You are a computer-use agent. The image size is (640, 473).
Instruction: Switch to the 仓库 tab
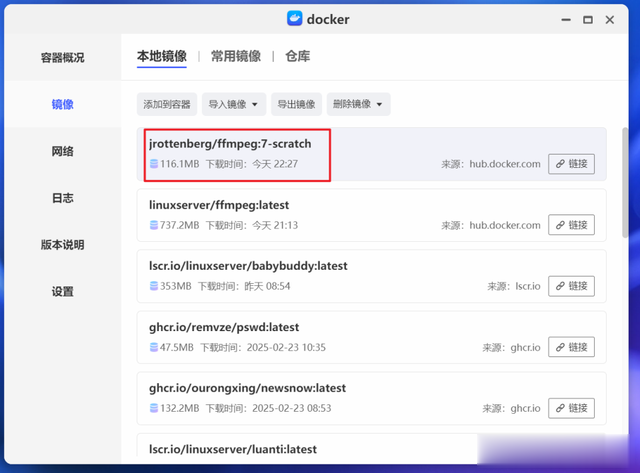(298, 56)
